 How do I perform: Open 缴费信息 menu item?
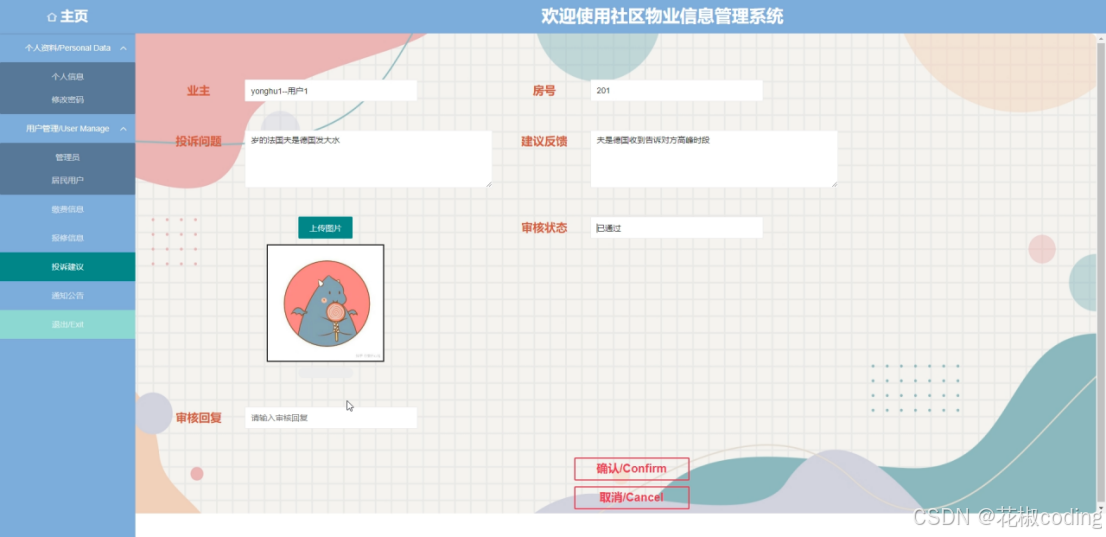68,209
